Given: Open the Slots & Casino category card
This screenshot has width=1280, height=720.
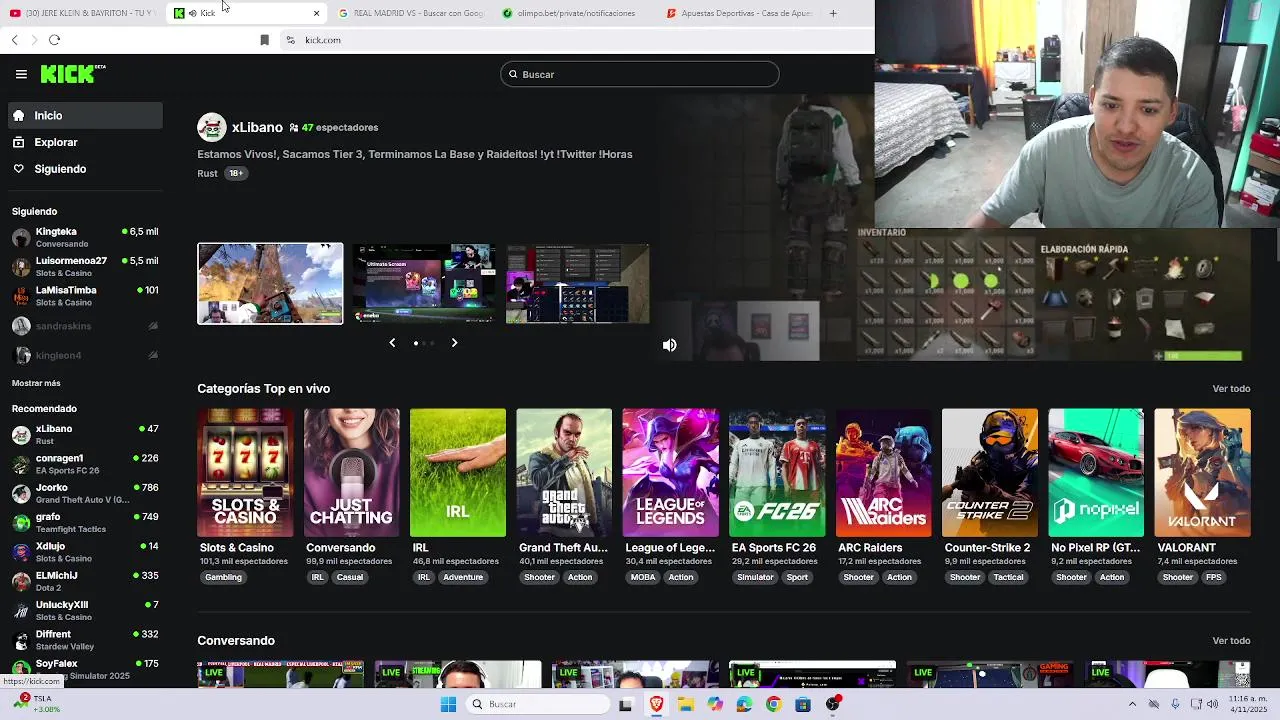Looking at the screenshot, I should (x=245, y=472).
